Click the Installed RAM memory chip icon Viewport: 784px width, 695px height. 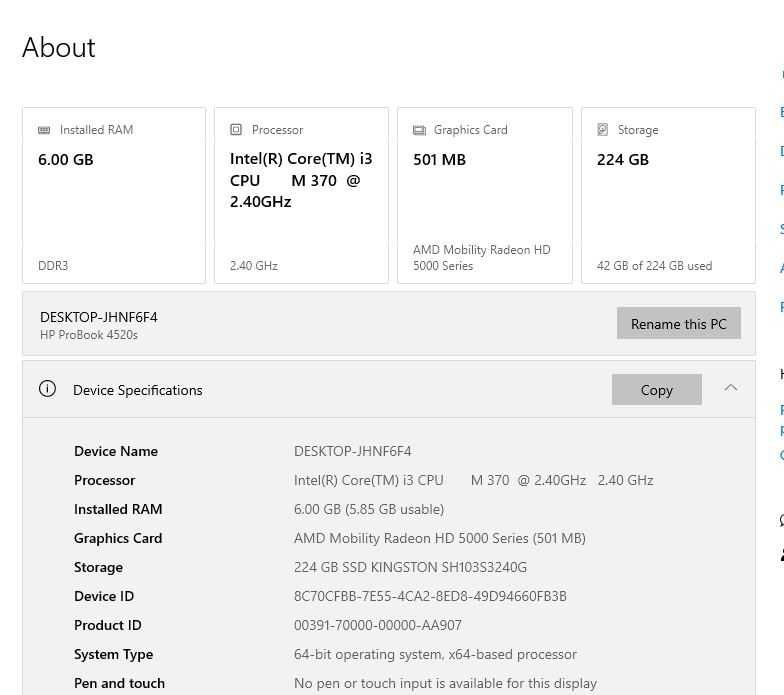[44, 130]
